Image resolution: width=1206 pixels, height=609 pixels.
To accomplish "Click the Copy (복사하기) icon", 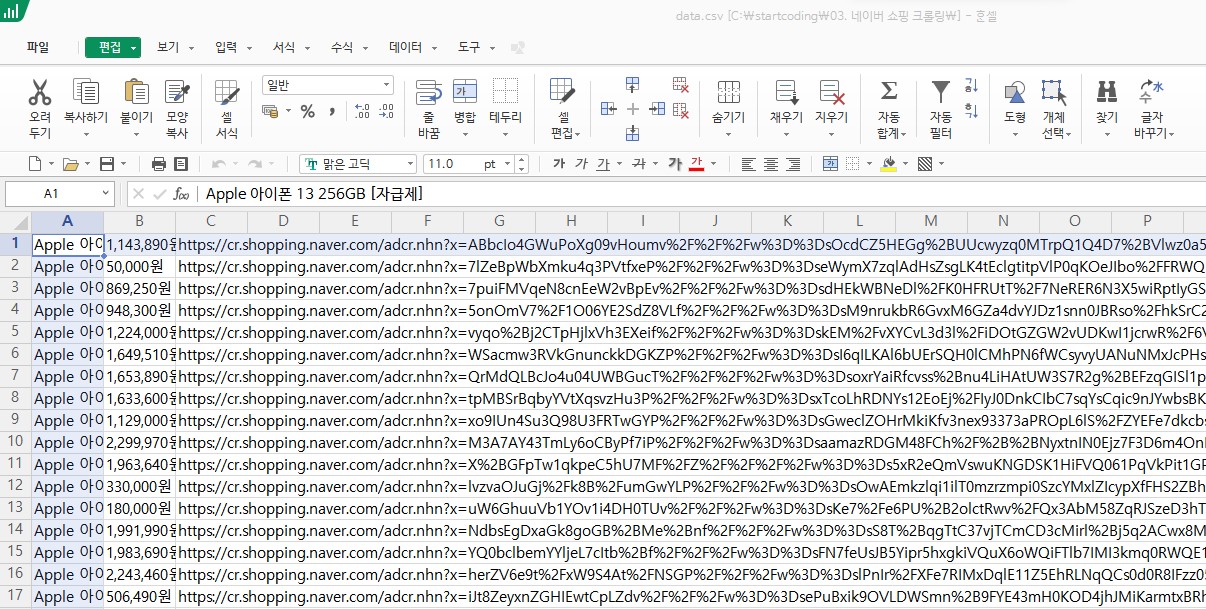I will pos(86,93).
